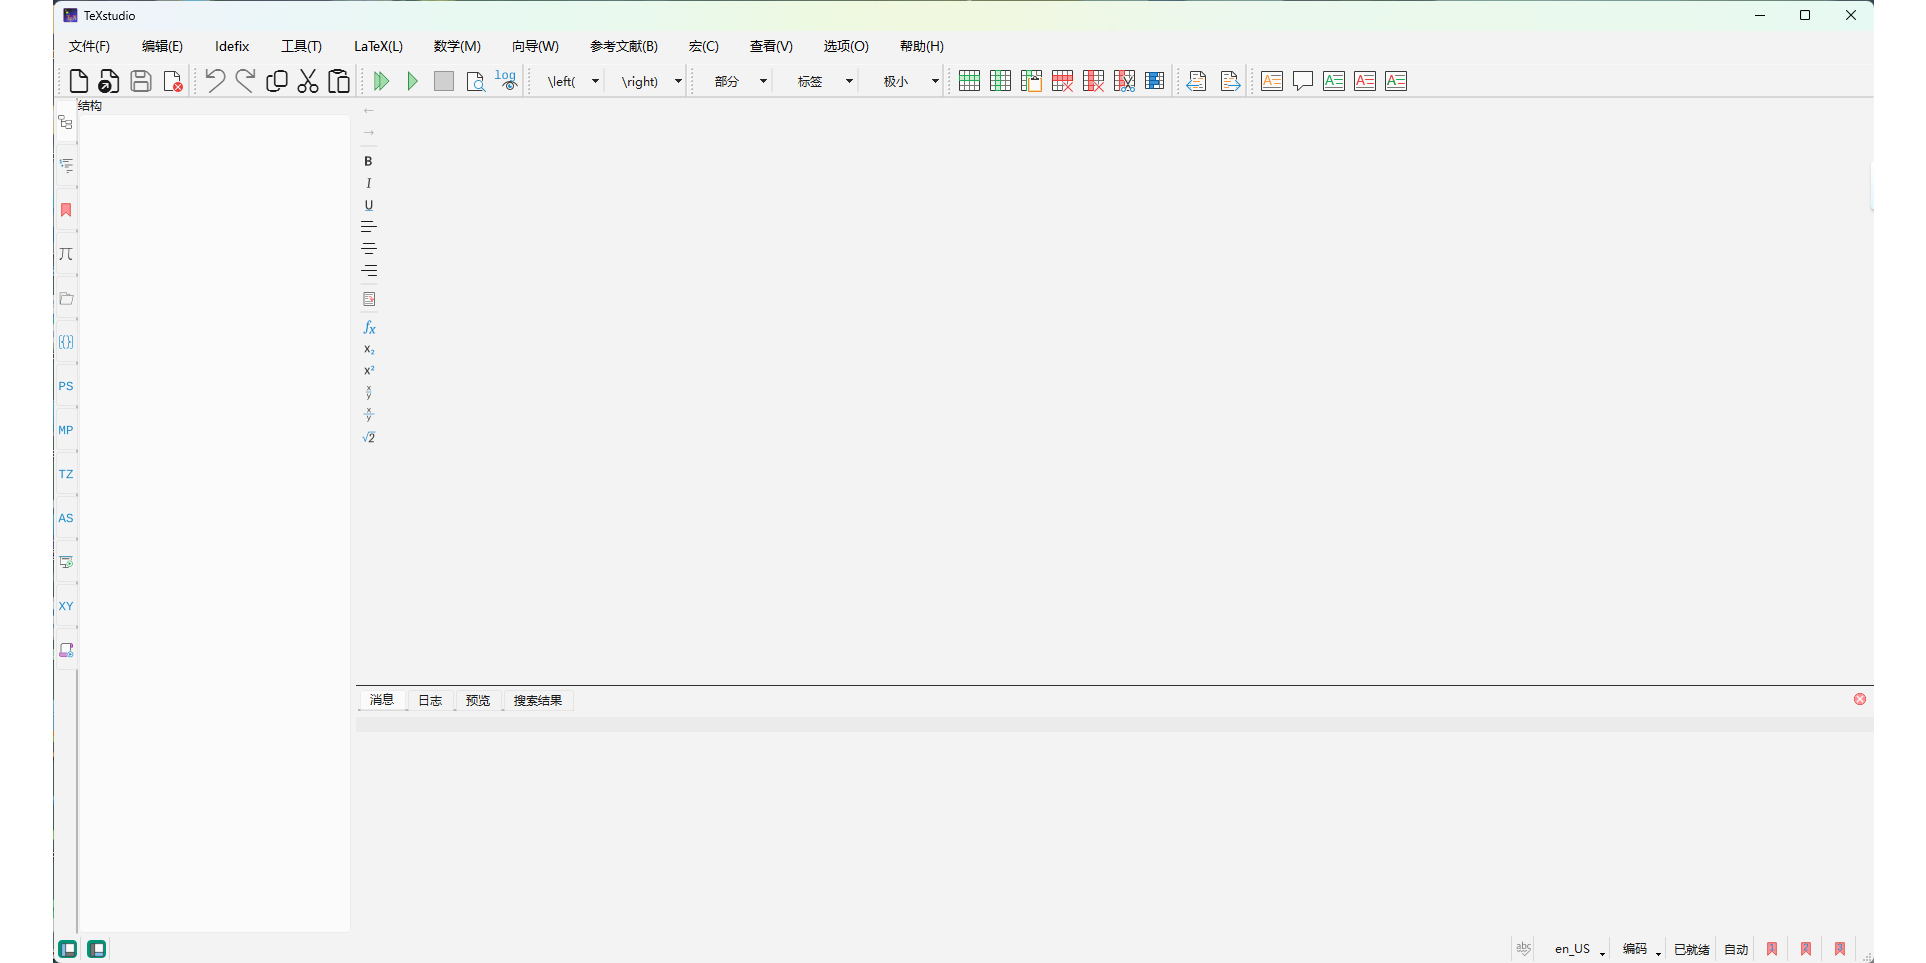Click the insert table icon

point(969,81)
